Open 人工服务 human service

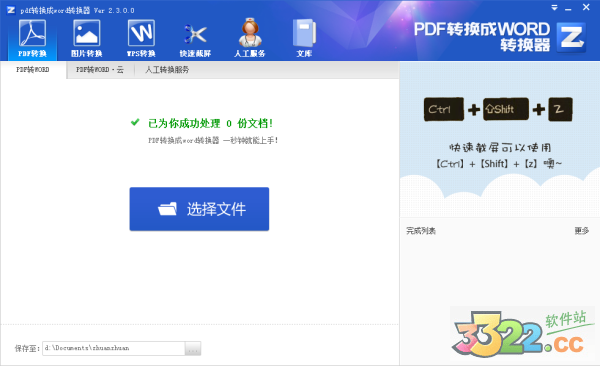pos(249,39)
